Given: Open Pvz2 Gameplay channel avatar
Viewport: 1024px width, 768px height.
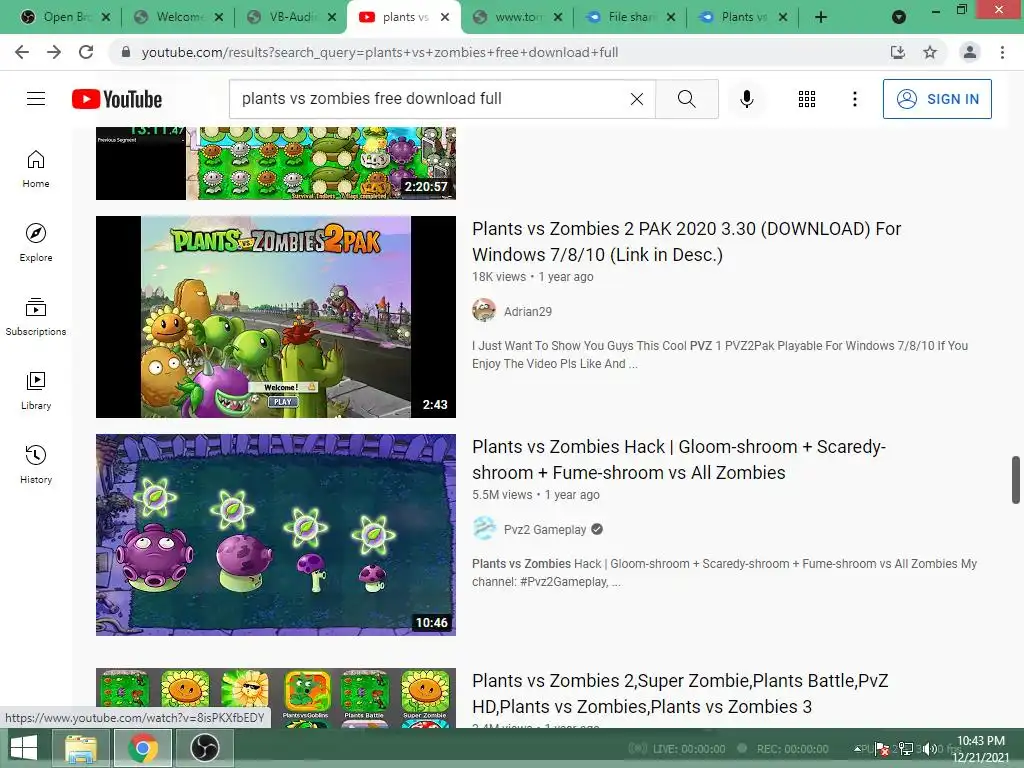Looking at the screenshot, I should tap(484, 528).
